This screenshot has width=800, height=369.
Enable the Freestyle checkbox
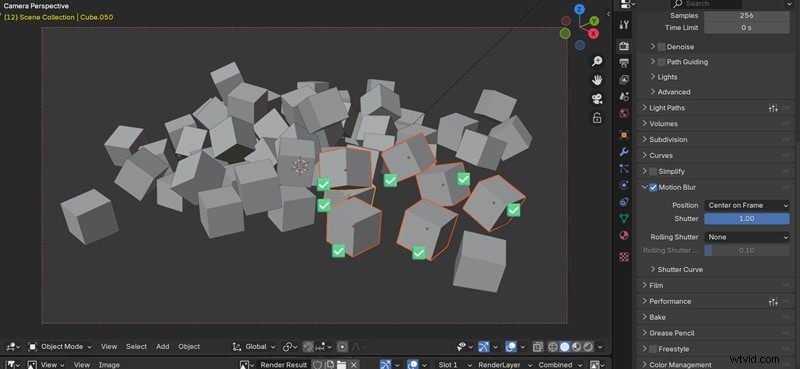point(653,349)
